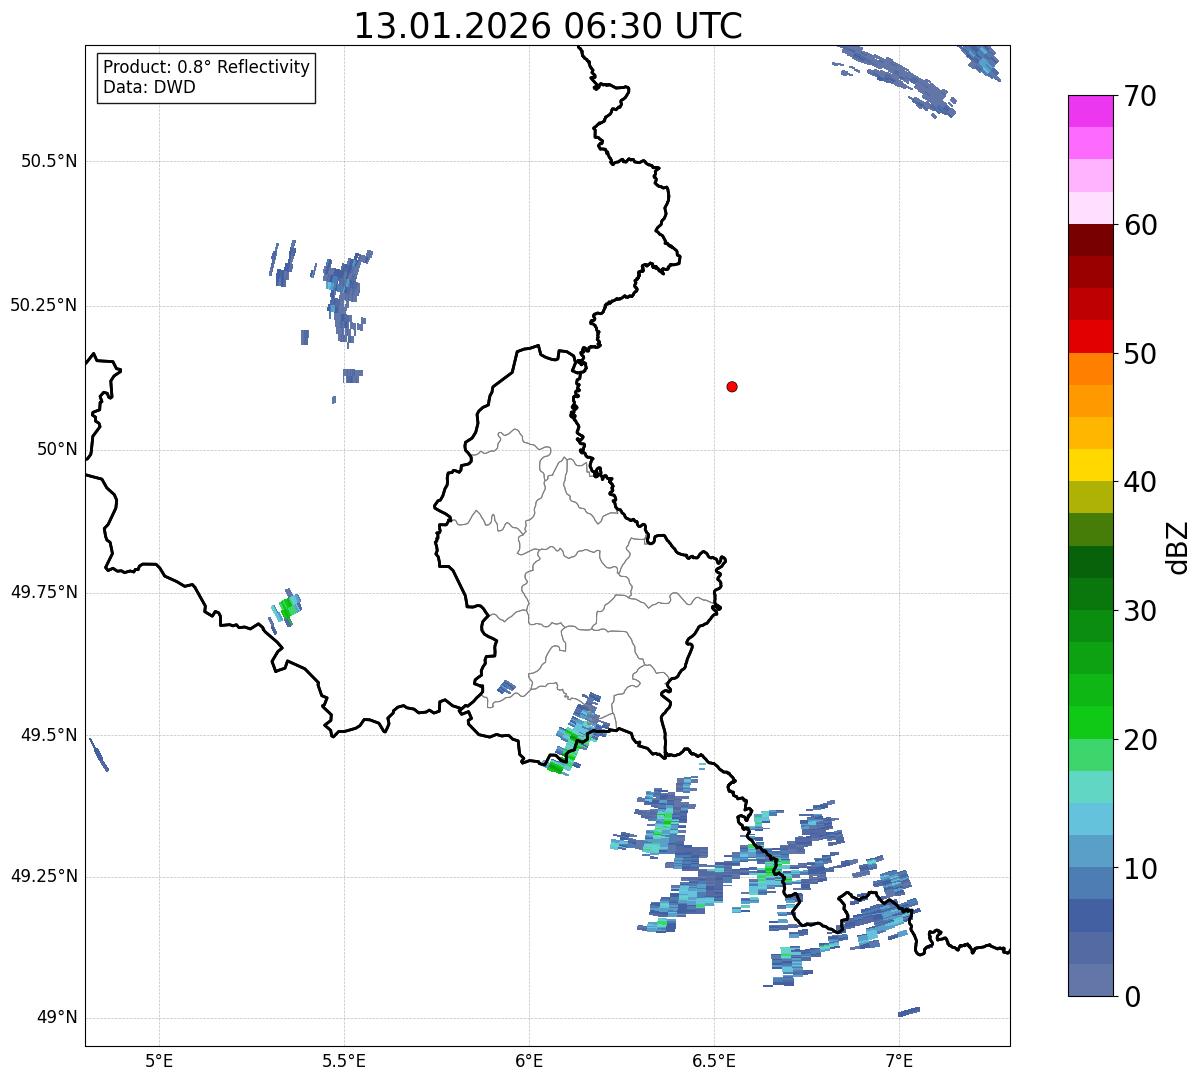Click the colorbar tick label 70

(x=1140, y=96)
